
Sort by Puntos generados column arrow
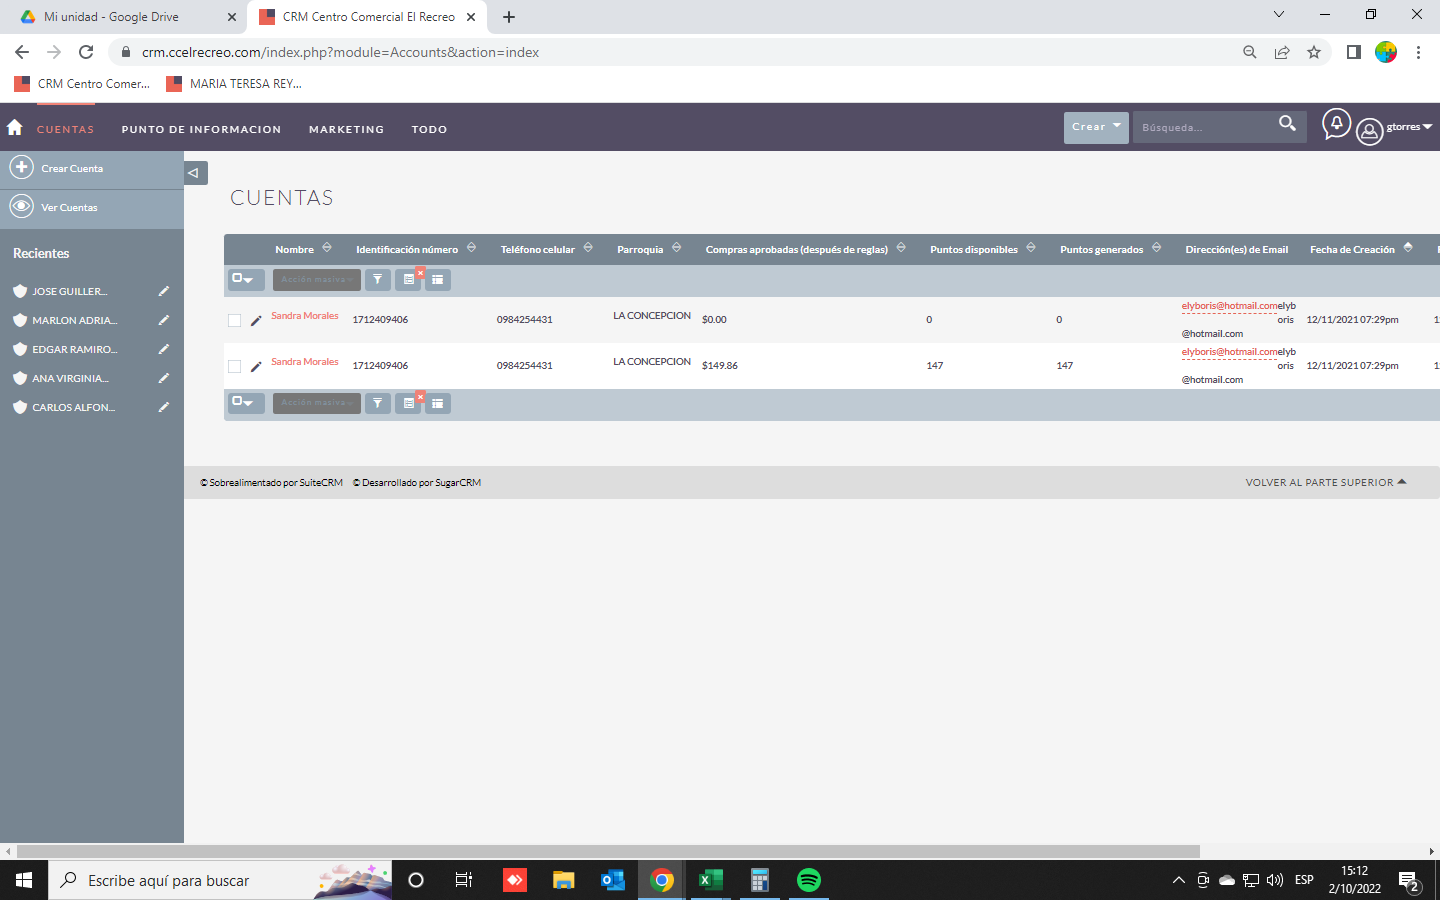(1157, 248)
